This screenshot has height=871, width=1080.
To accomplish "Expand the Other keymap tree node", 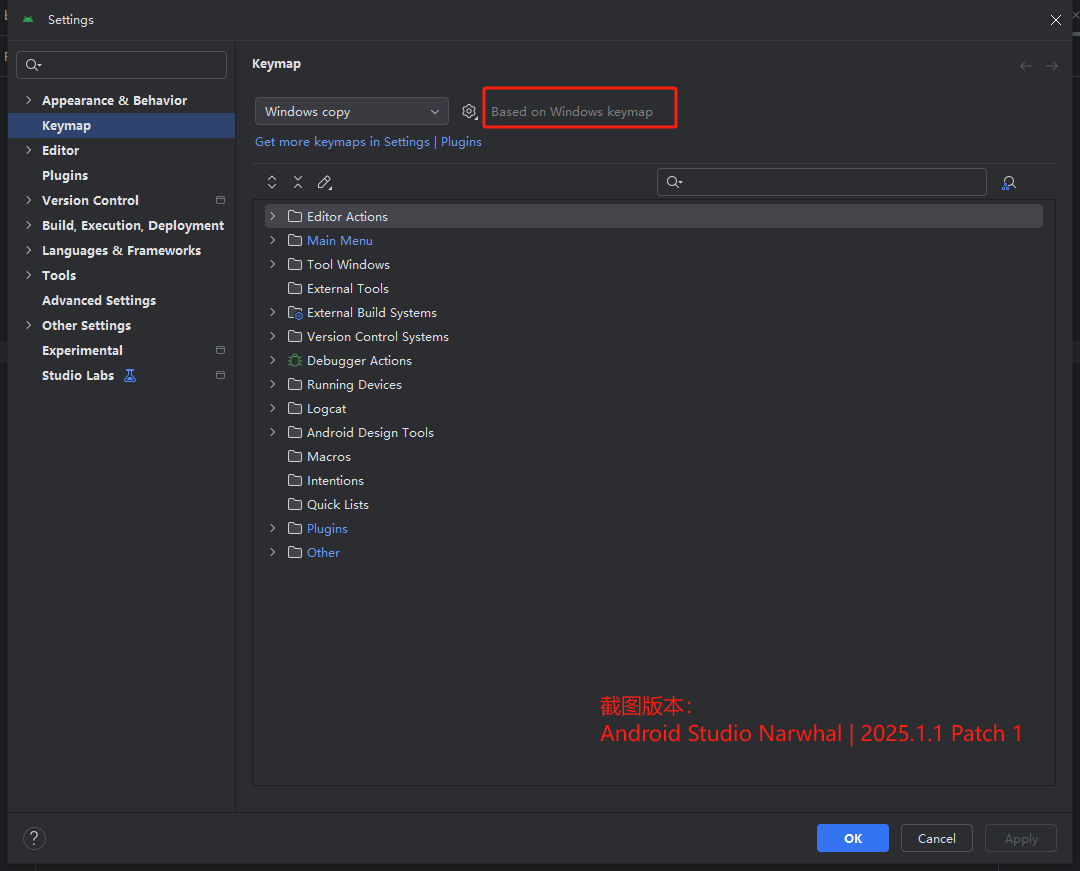I will (273, 552).
